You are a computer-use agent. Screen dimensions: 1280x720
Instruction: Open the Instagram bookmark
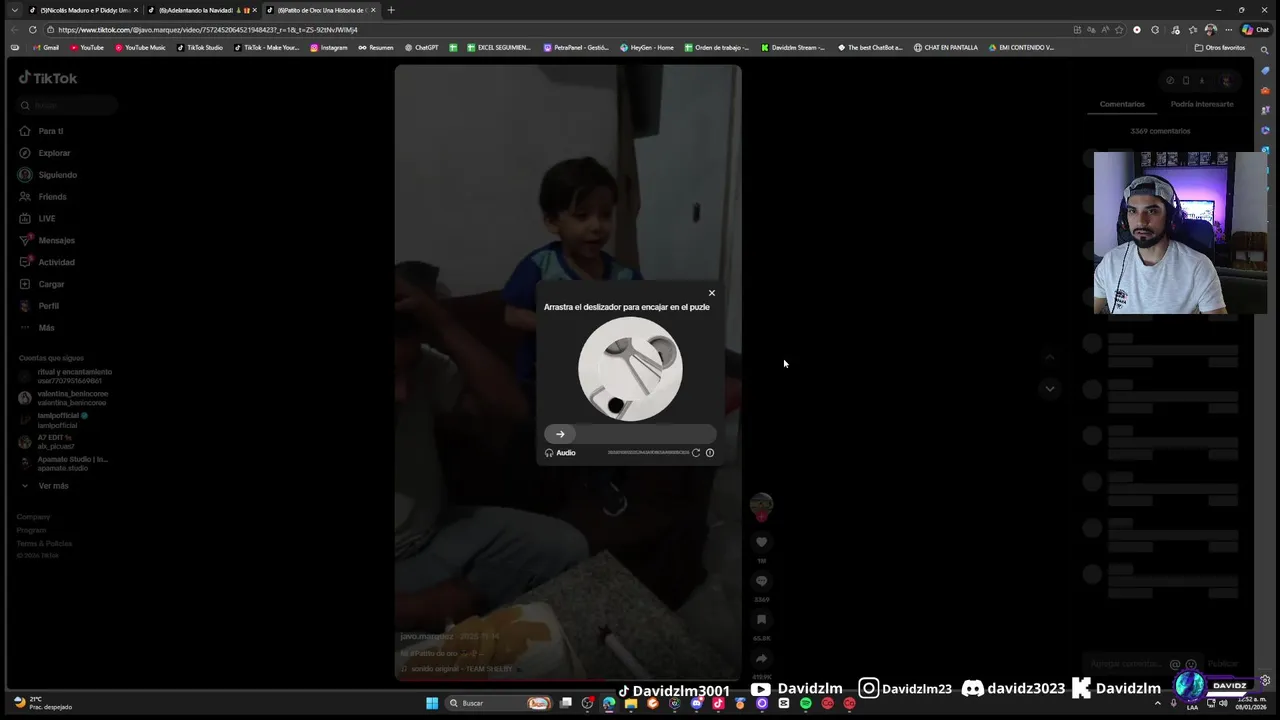pos(329,47)
